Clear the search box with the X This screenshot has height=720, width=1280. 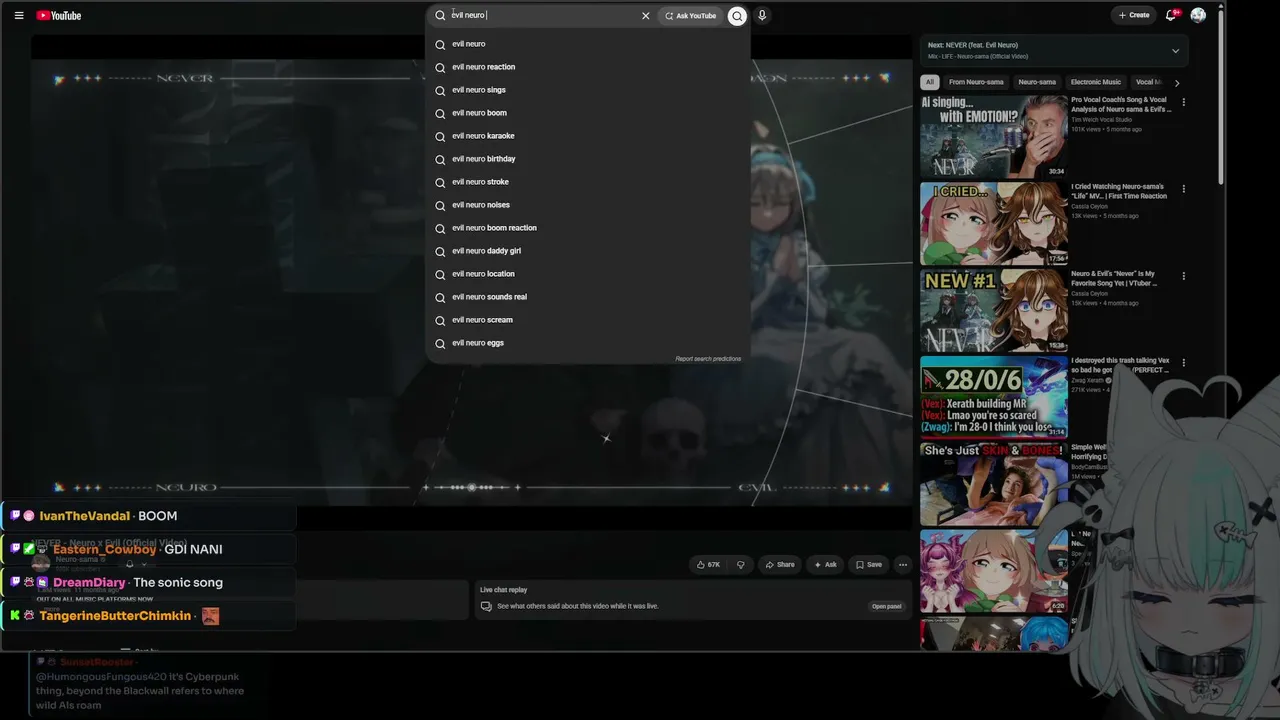(645, 15)
